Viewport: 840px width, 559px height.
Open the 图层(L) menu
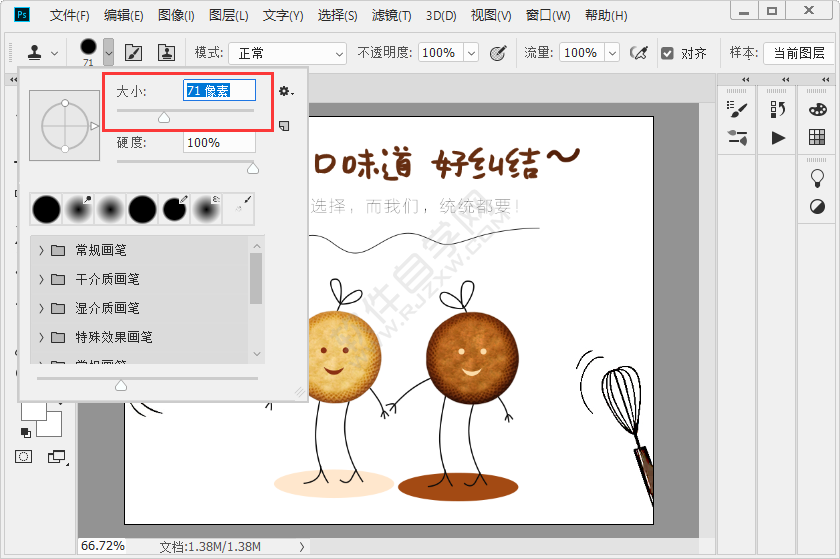coord(229,16)
